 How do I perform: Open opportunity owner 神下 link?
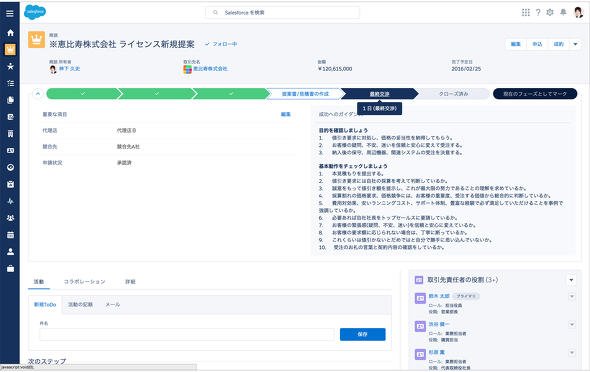[x=70, y=69]
